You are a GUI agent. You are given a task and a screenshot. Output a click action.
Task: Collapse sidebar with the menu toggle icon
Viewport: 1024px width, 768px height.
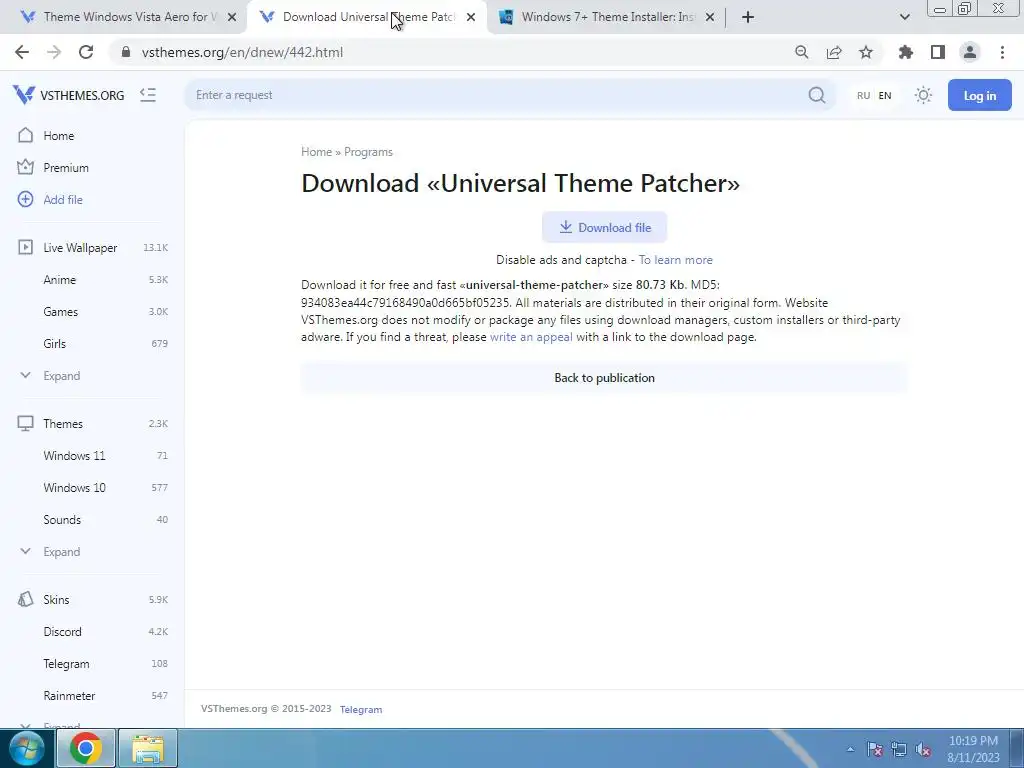[x=148, y=95]
